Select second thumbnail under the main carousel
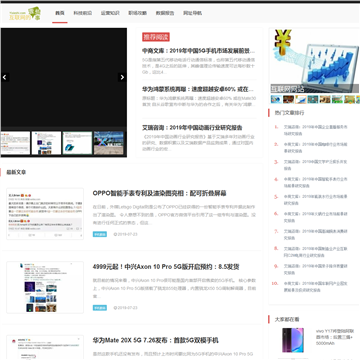This screenshot has height=360, width=360. pyautogui.click(x=46, y=143)
